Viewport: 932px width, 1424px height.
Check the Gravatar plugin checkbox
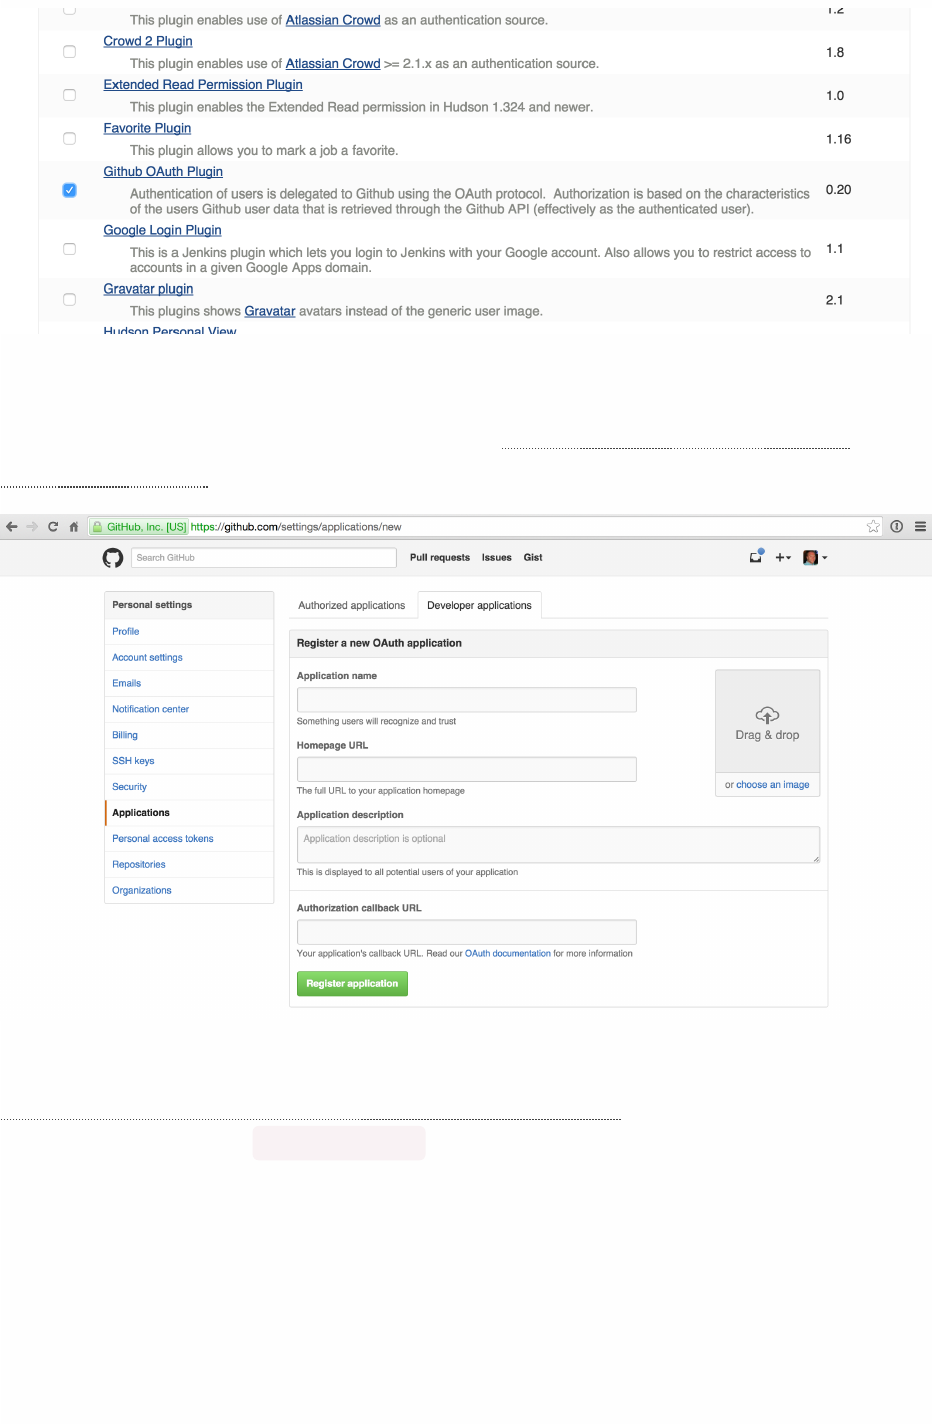pyautogui.click(x=69, y=299)
